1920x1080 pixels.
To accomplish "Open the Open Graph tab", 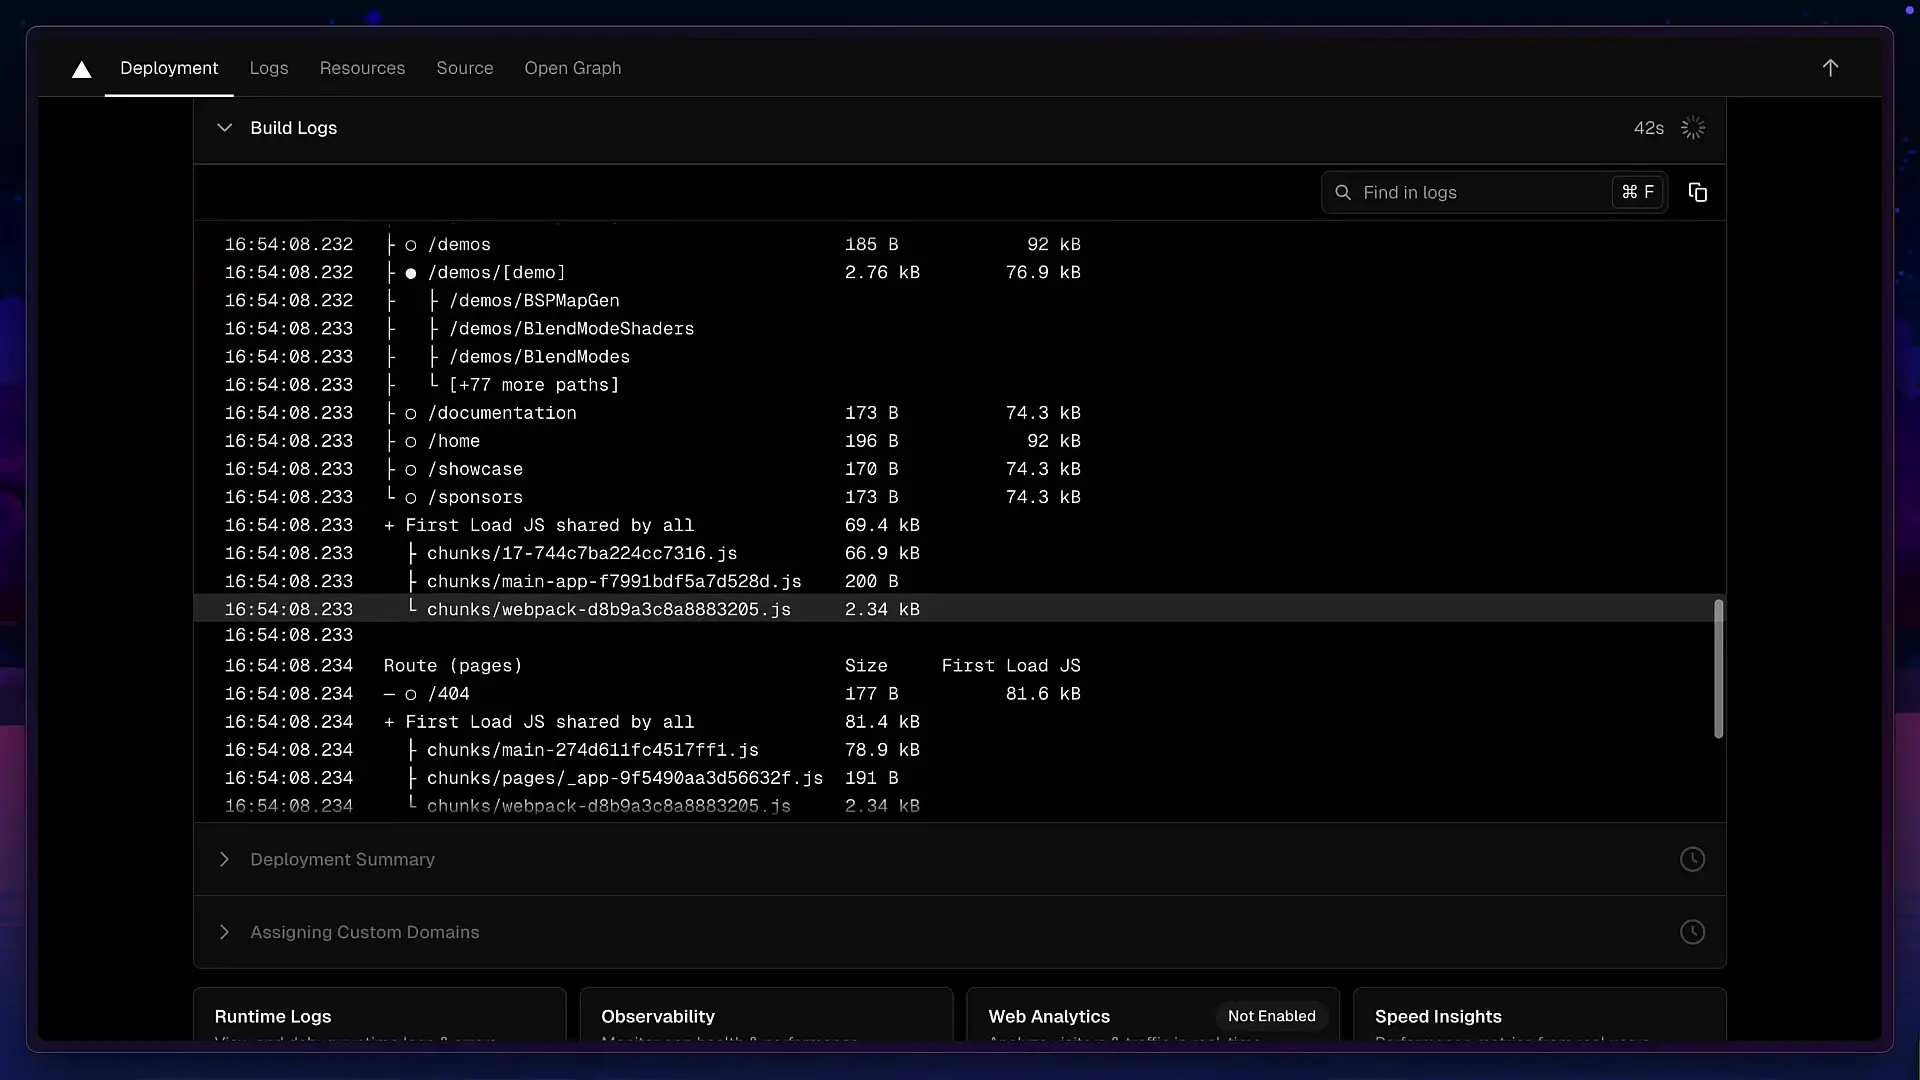I will pos(572,68).
